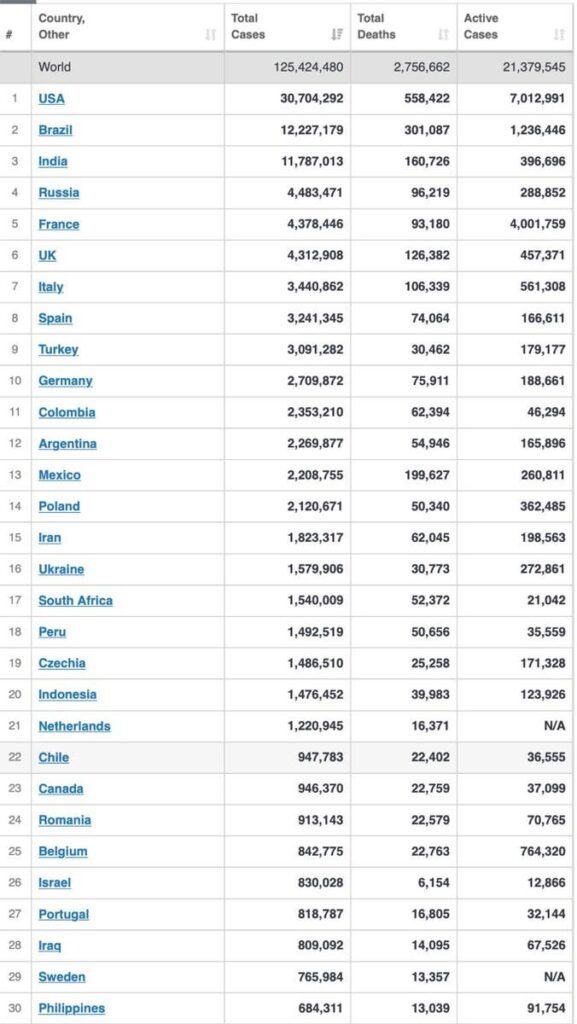Open the Brazil country link
577x1024 pixels.
point(55,130)
